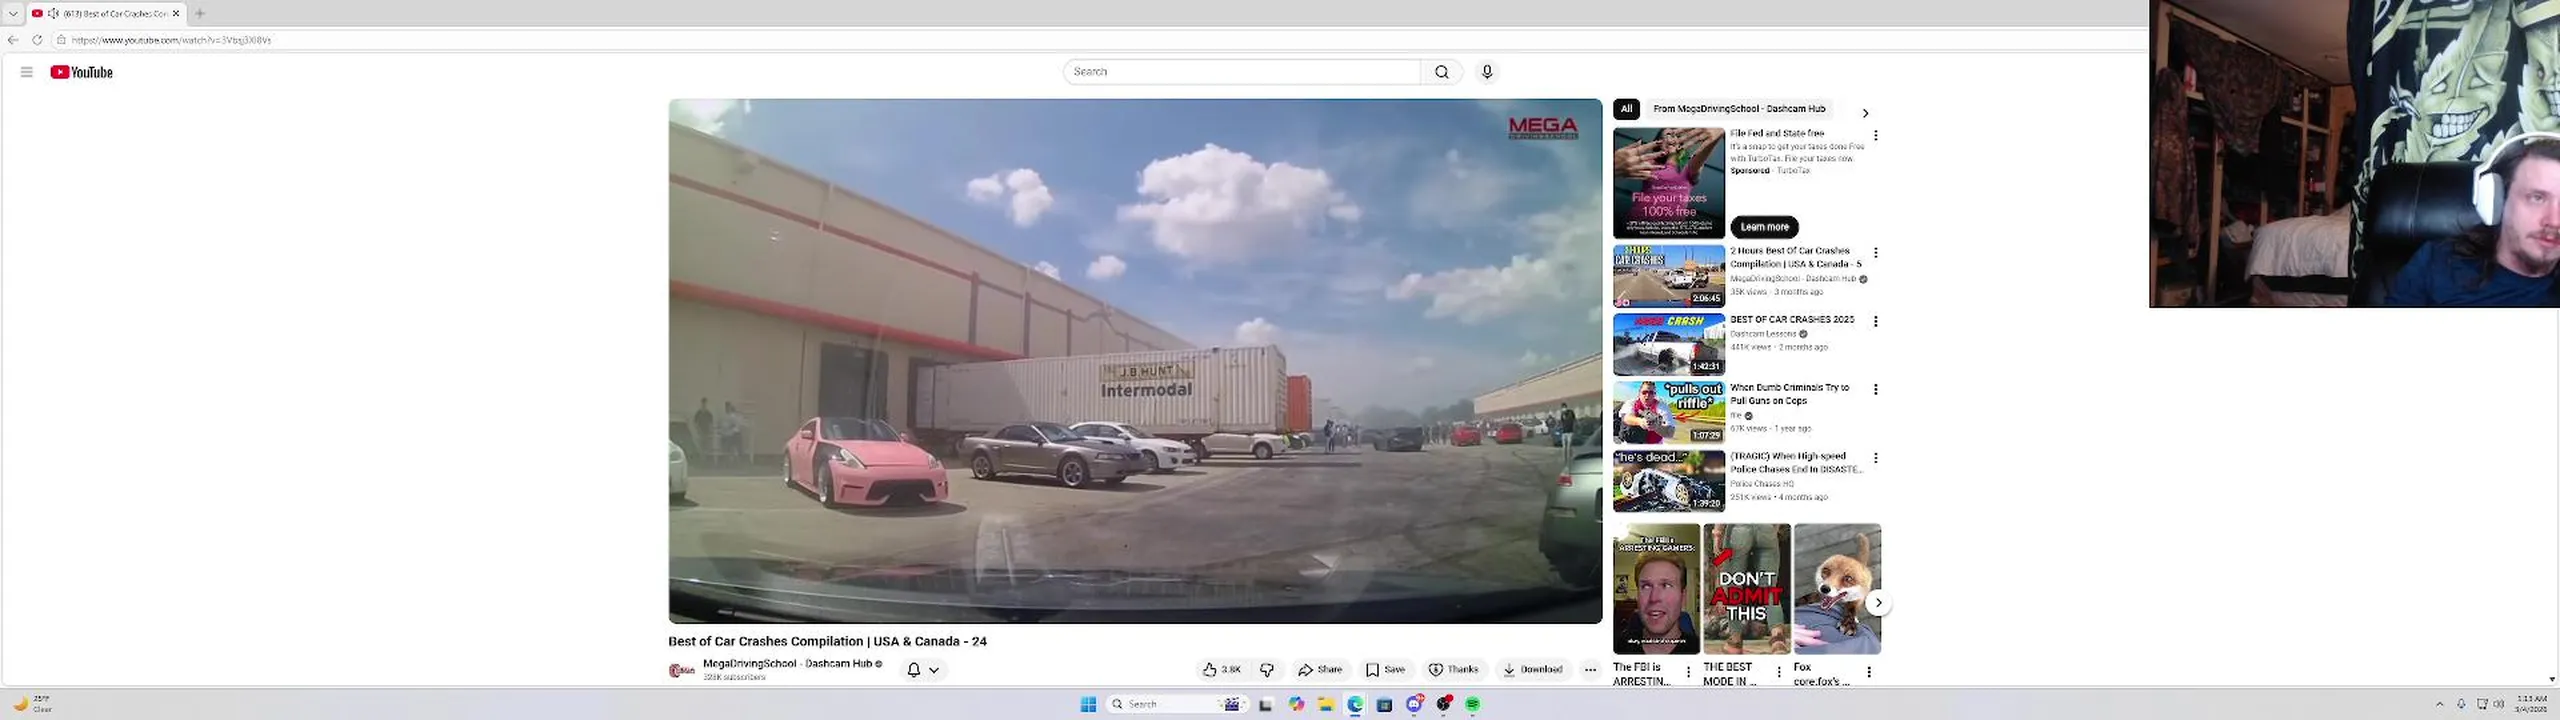Image resolution: width=2560 pixels, height=720 pixels.
Task: Open TRAGIC High-speed Police Chases video title
Action: coord(1796,463)
